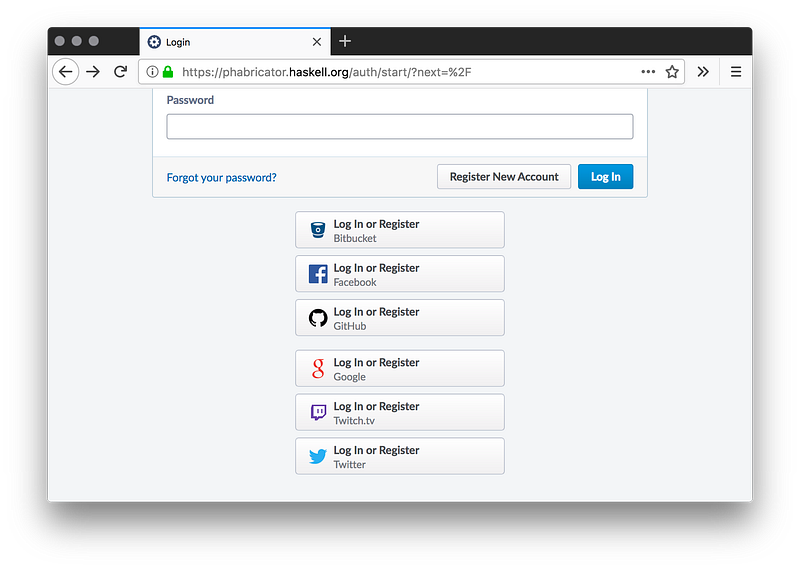Image resolution: width=800 pixels, height=570 pixels.
Task: Open page actions ellipsis menu
Action: (x=648, y=72)
